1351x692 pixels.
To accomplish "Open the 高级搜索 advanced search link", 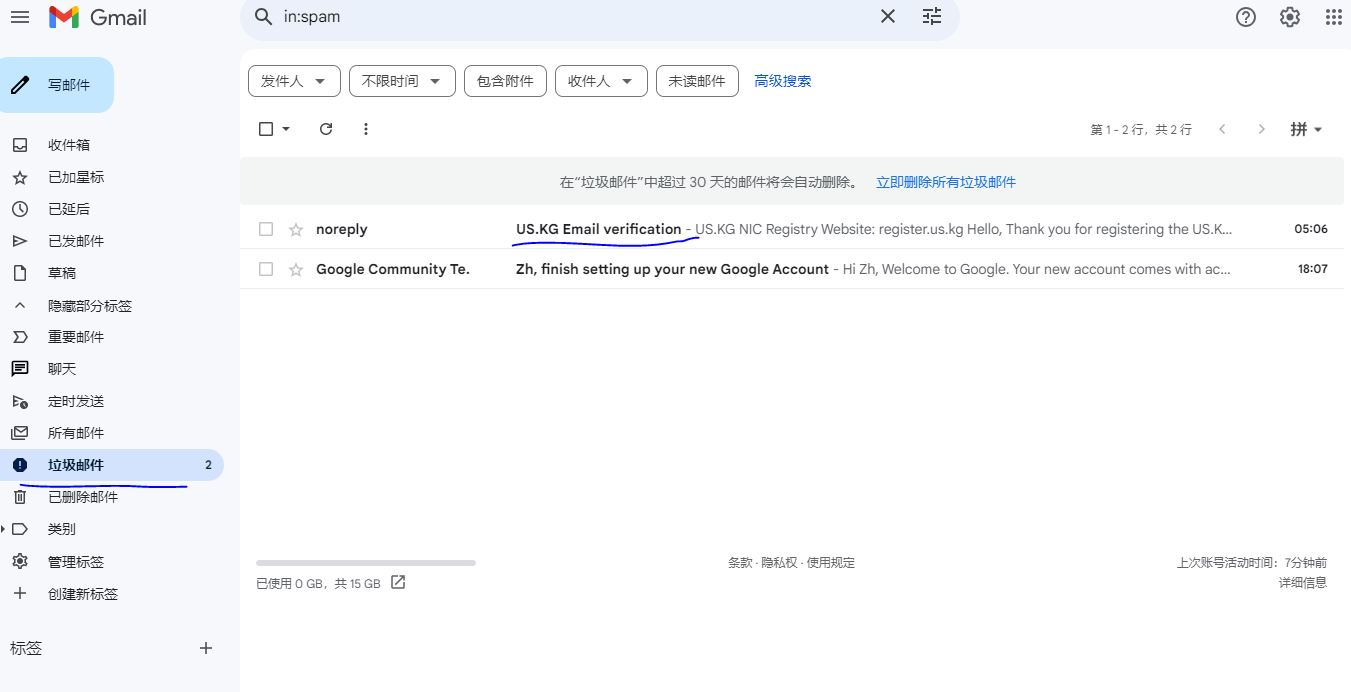I will tap(783, 81).
